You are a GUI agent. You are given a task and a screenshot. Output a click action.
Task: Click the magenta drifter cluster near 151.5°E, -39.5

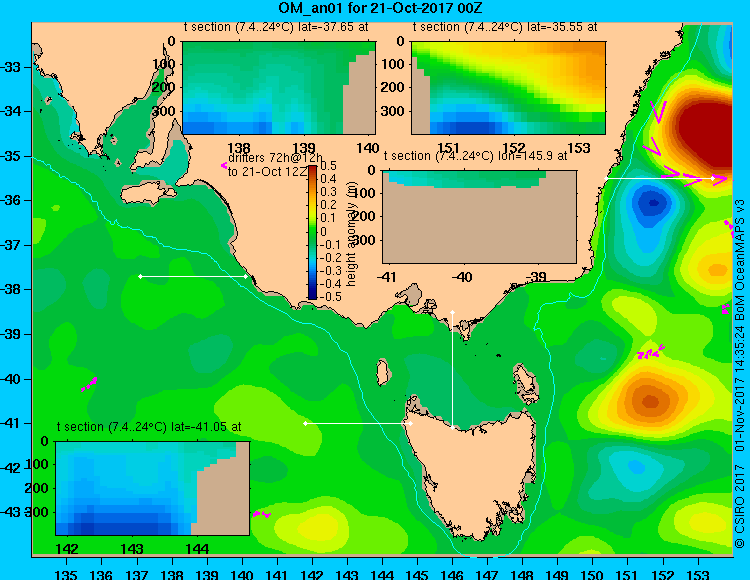click(651, 352)
